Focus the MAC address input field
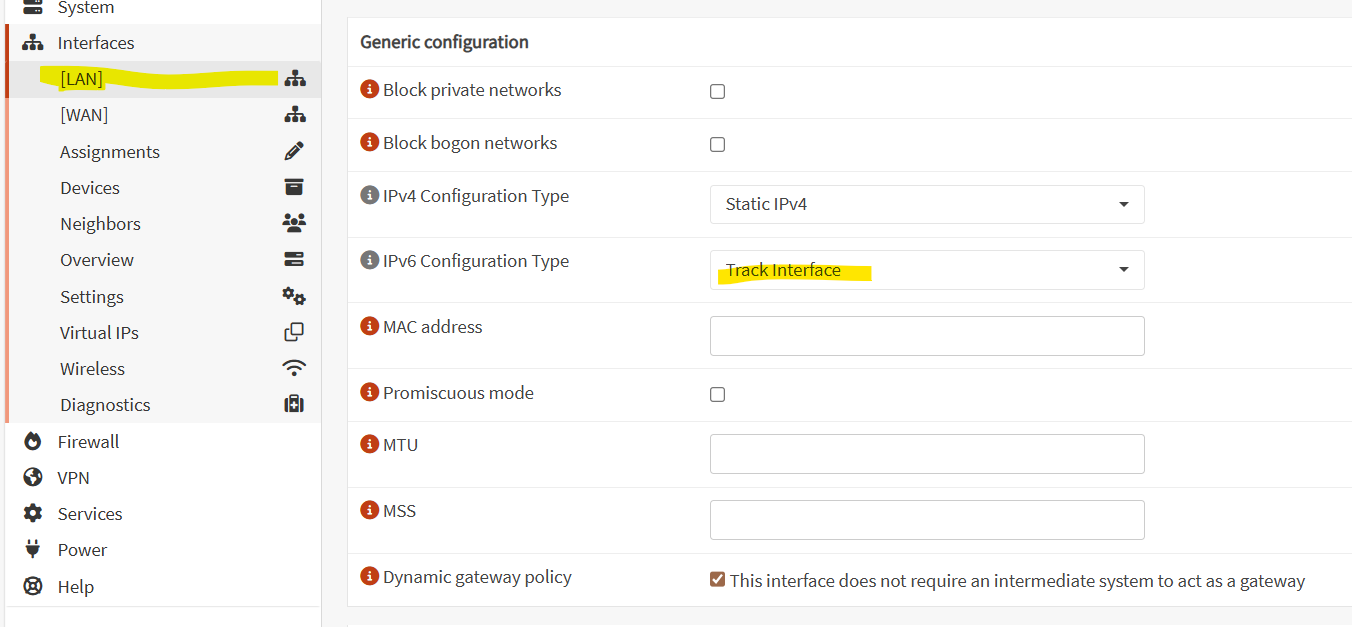This screenshot has width=1352, height=627. [x=927, y=336]
